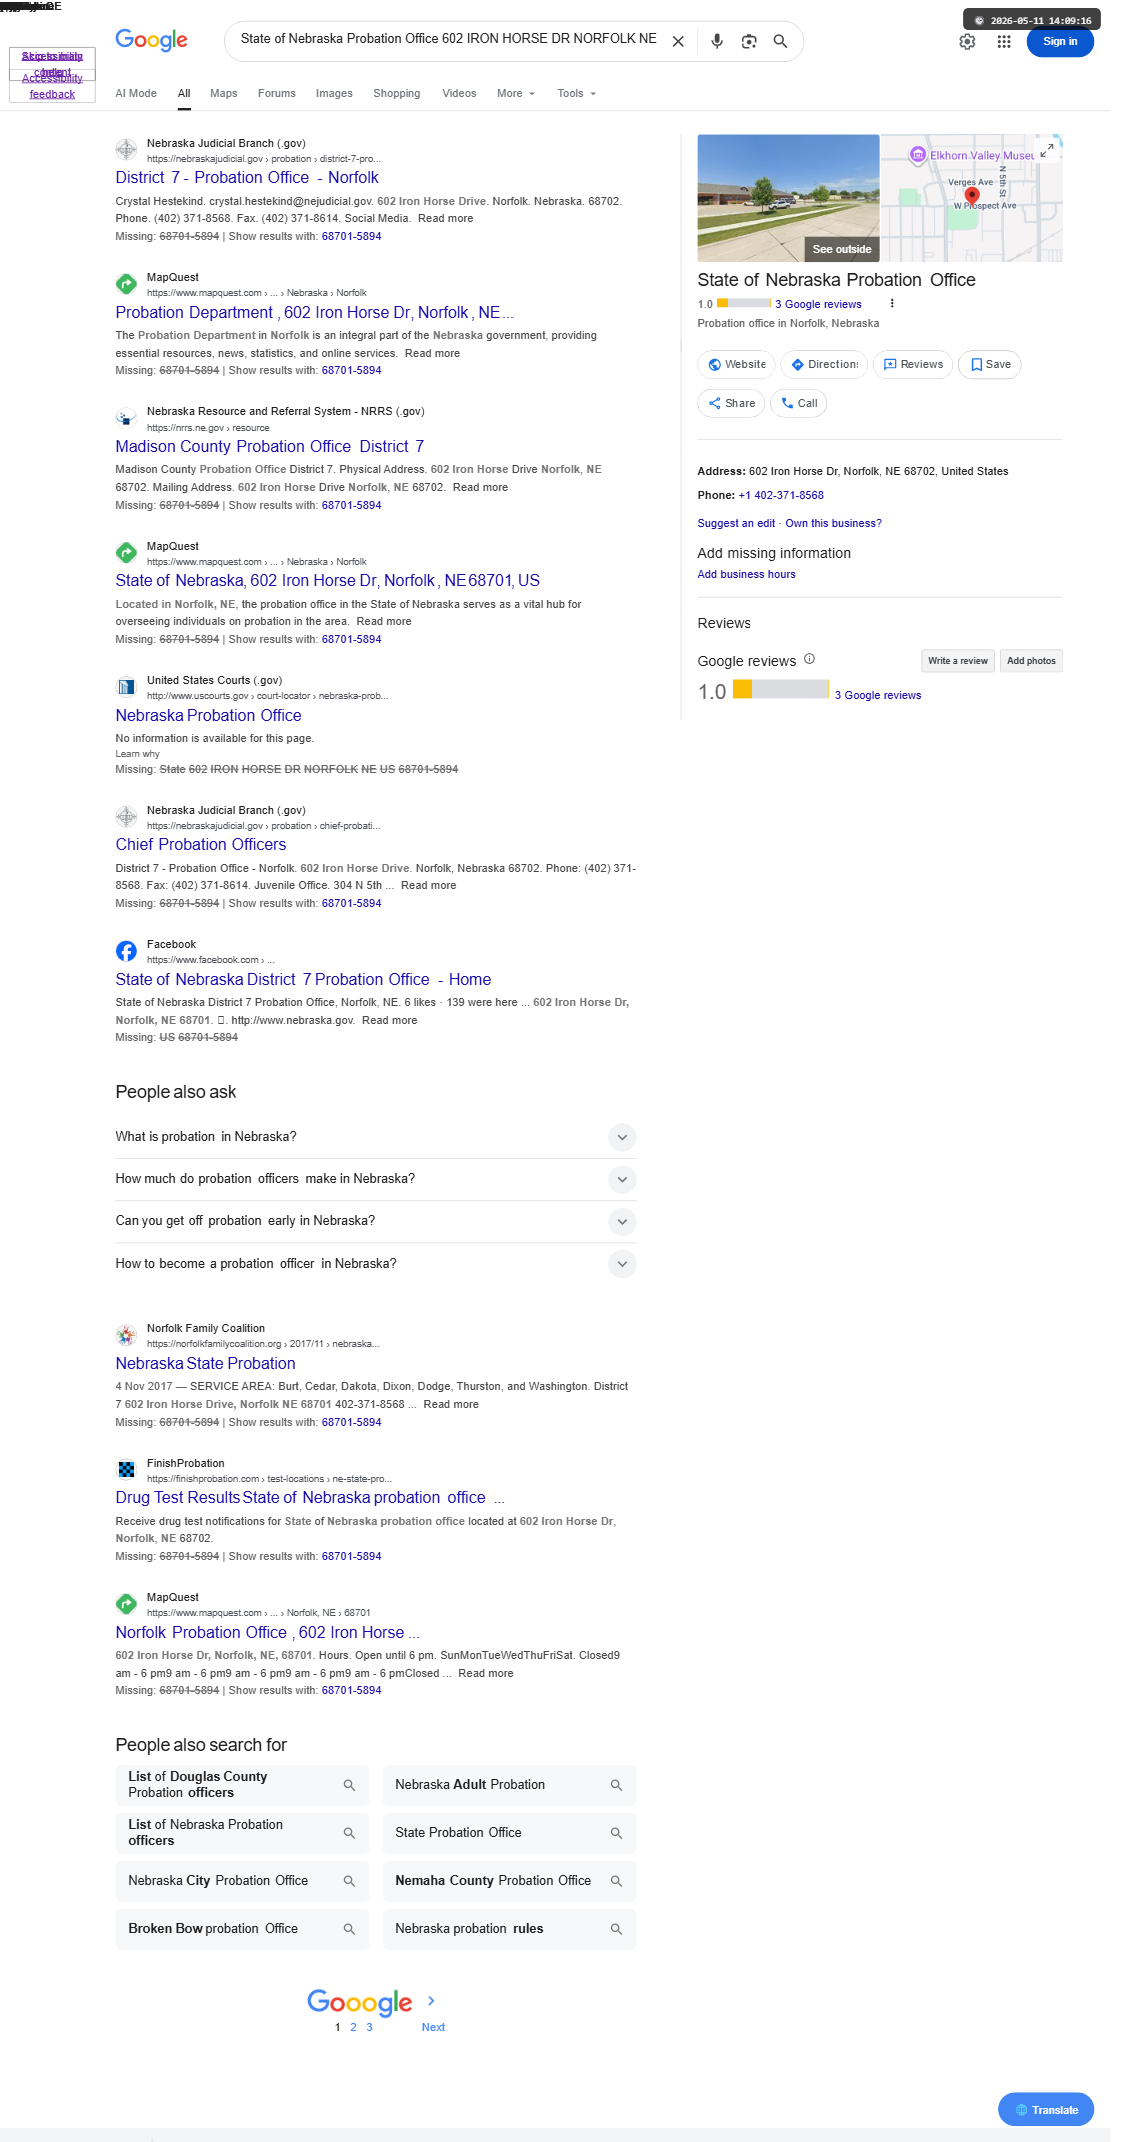Open the Tools dropdown menu

tap(576, 93)
